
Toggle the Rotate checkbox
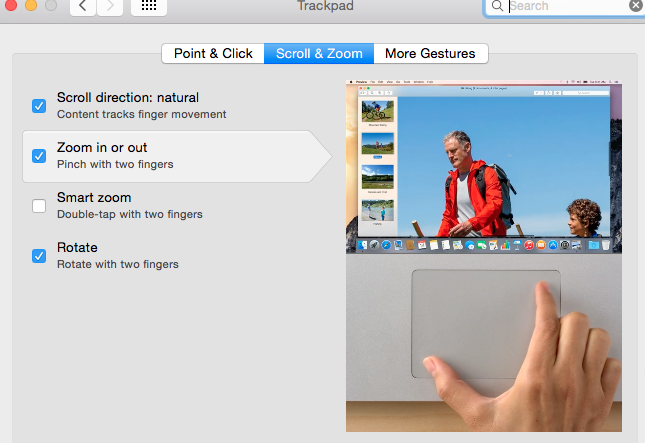[39, 256]
